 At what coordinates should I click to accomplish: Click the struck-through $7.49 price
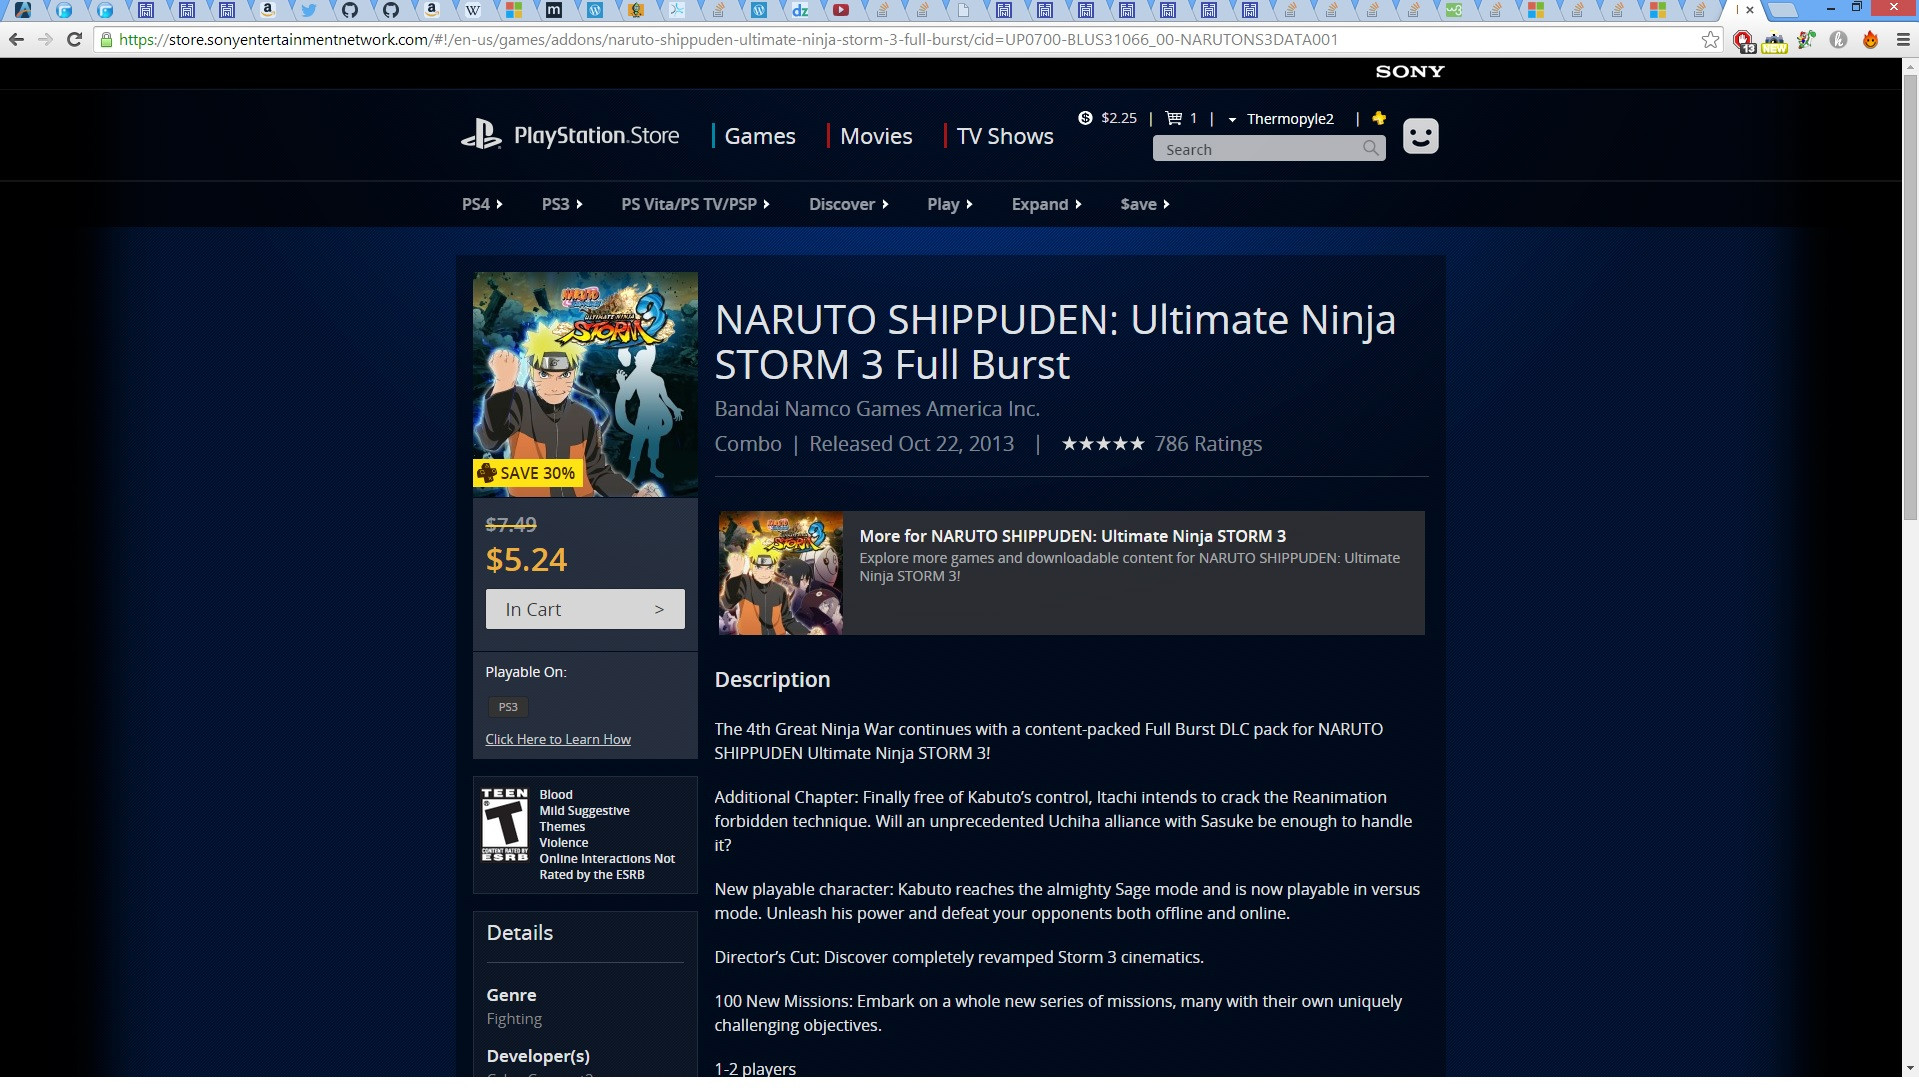tap(511, 524)
